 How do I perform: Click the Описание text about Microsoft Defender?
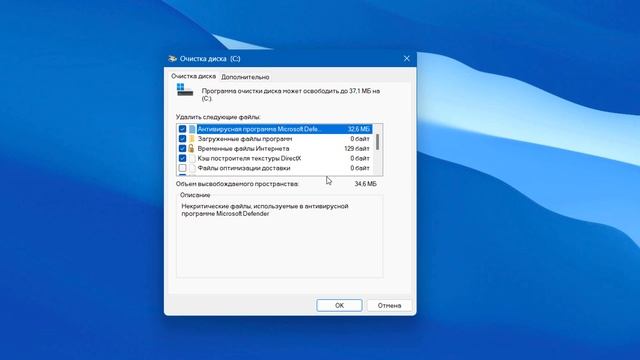[x=265, y=210]
